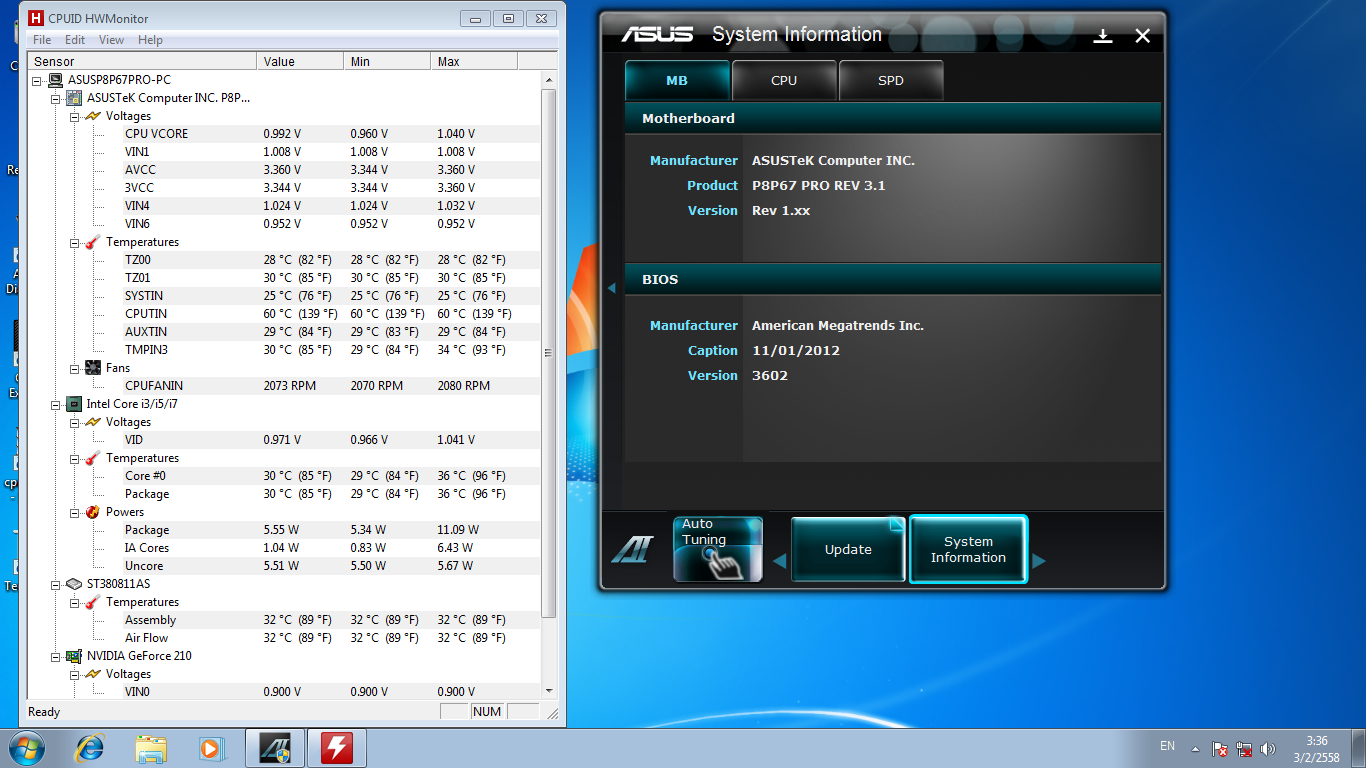The height and width of the screenshot is (768, 1366).
Task: Click the motherboard icon beside ASUSTeK Computer INC.
Action: [74, 98]
